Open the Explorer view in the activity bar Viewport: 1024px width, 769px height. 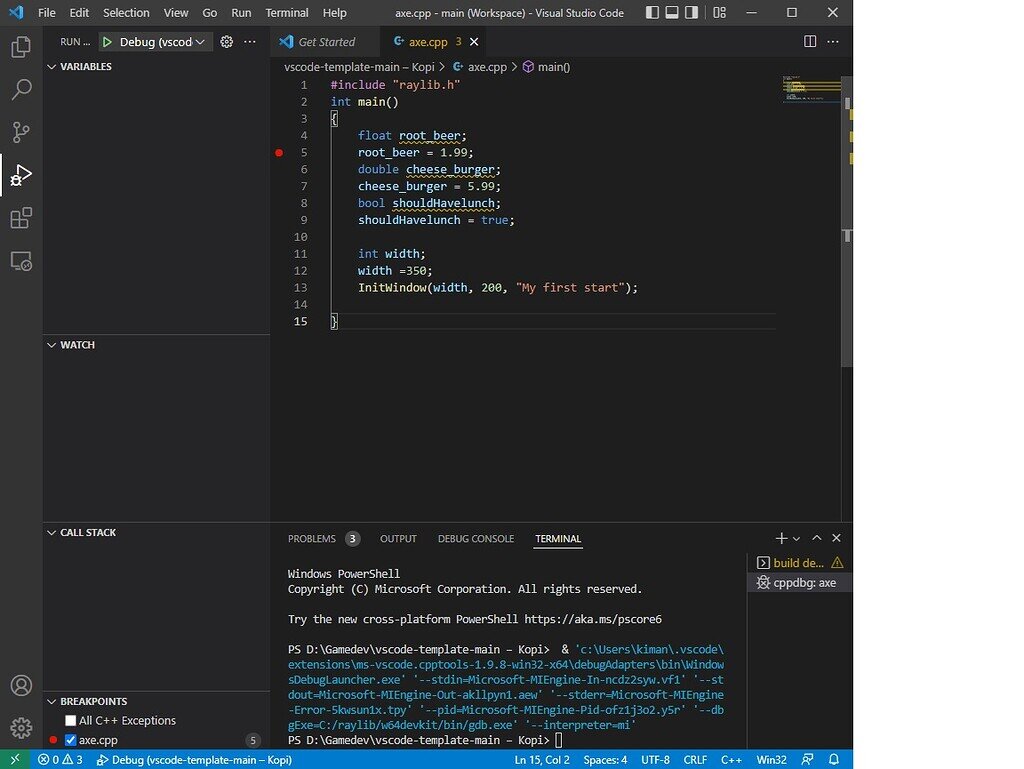[21, 45]
